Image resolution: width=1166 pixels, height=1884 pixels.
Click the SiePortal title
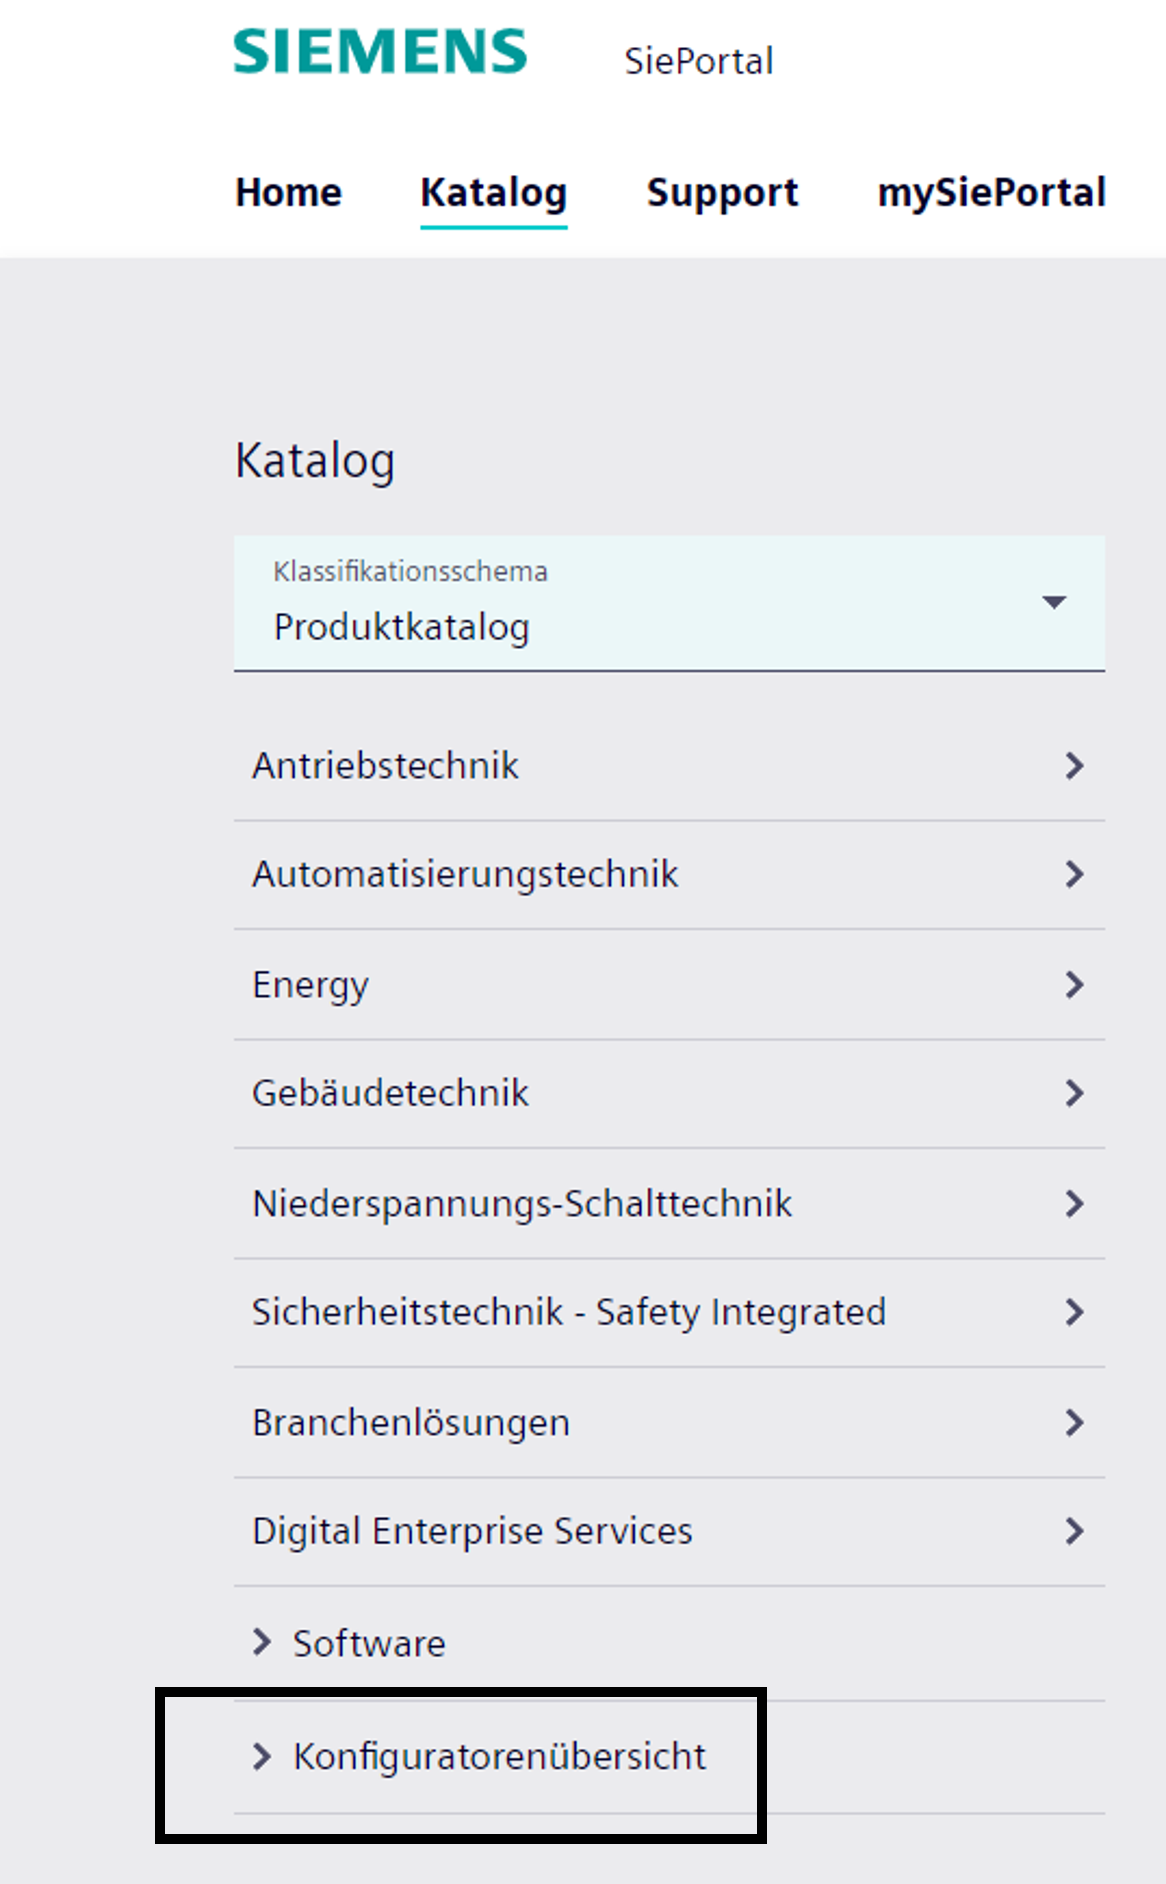[700, 62]
